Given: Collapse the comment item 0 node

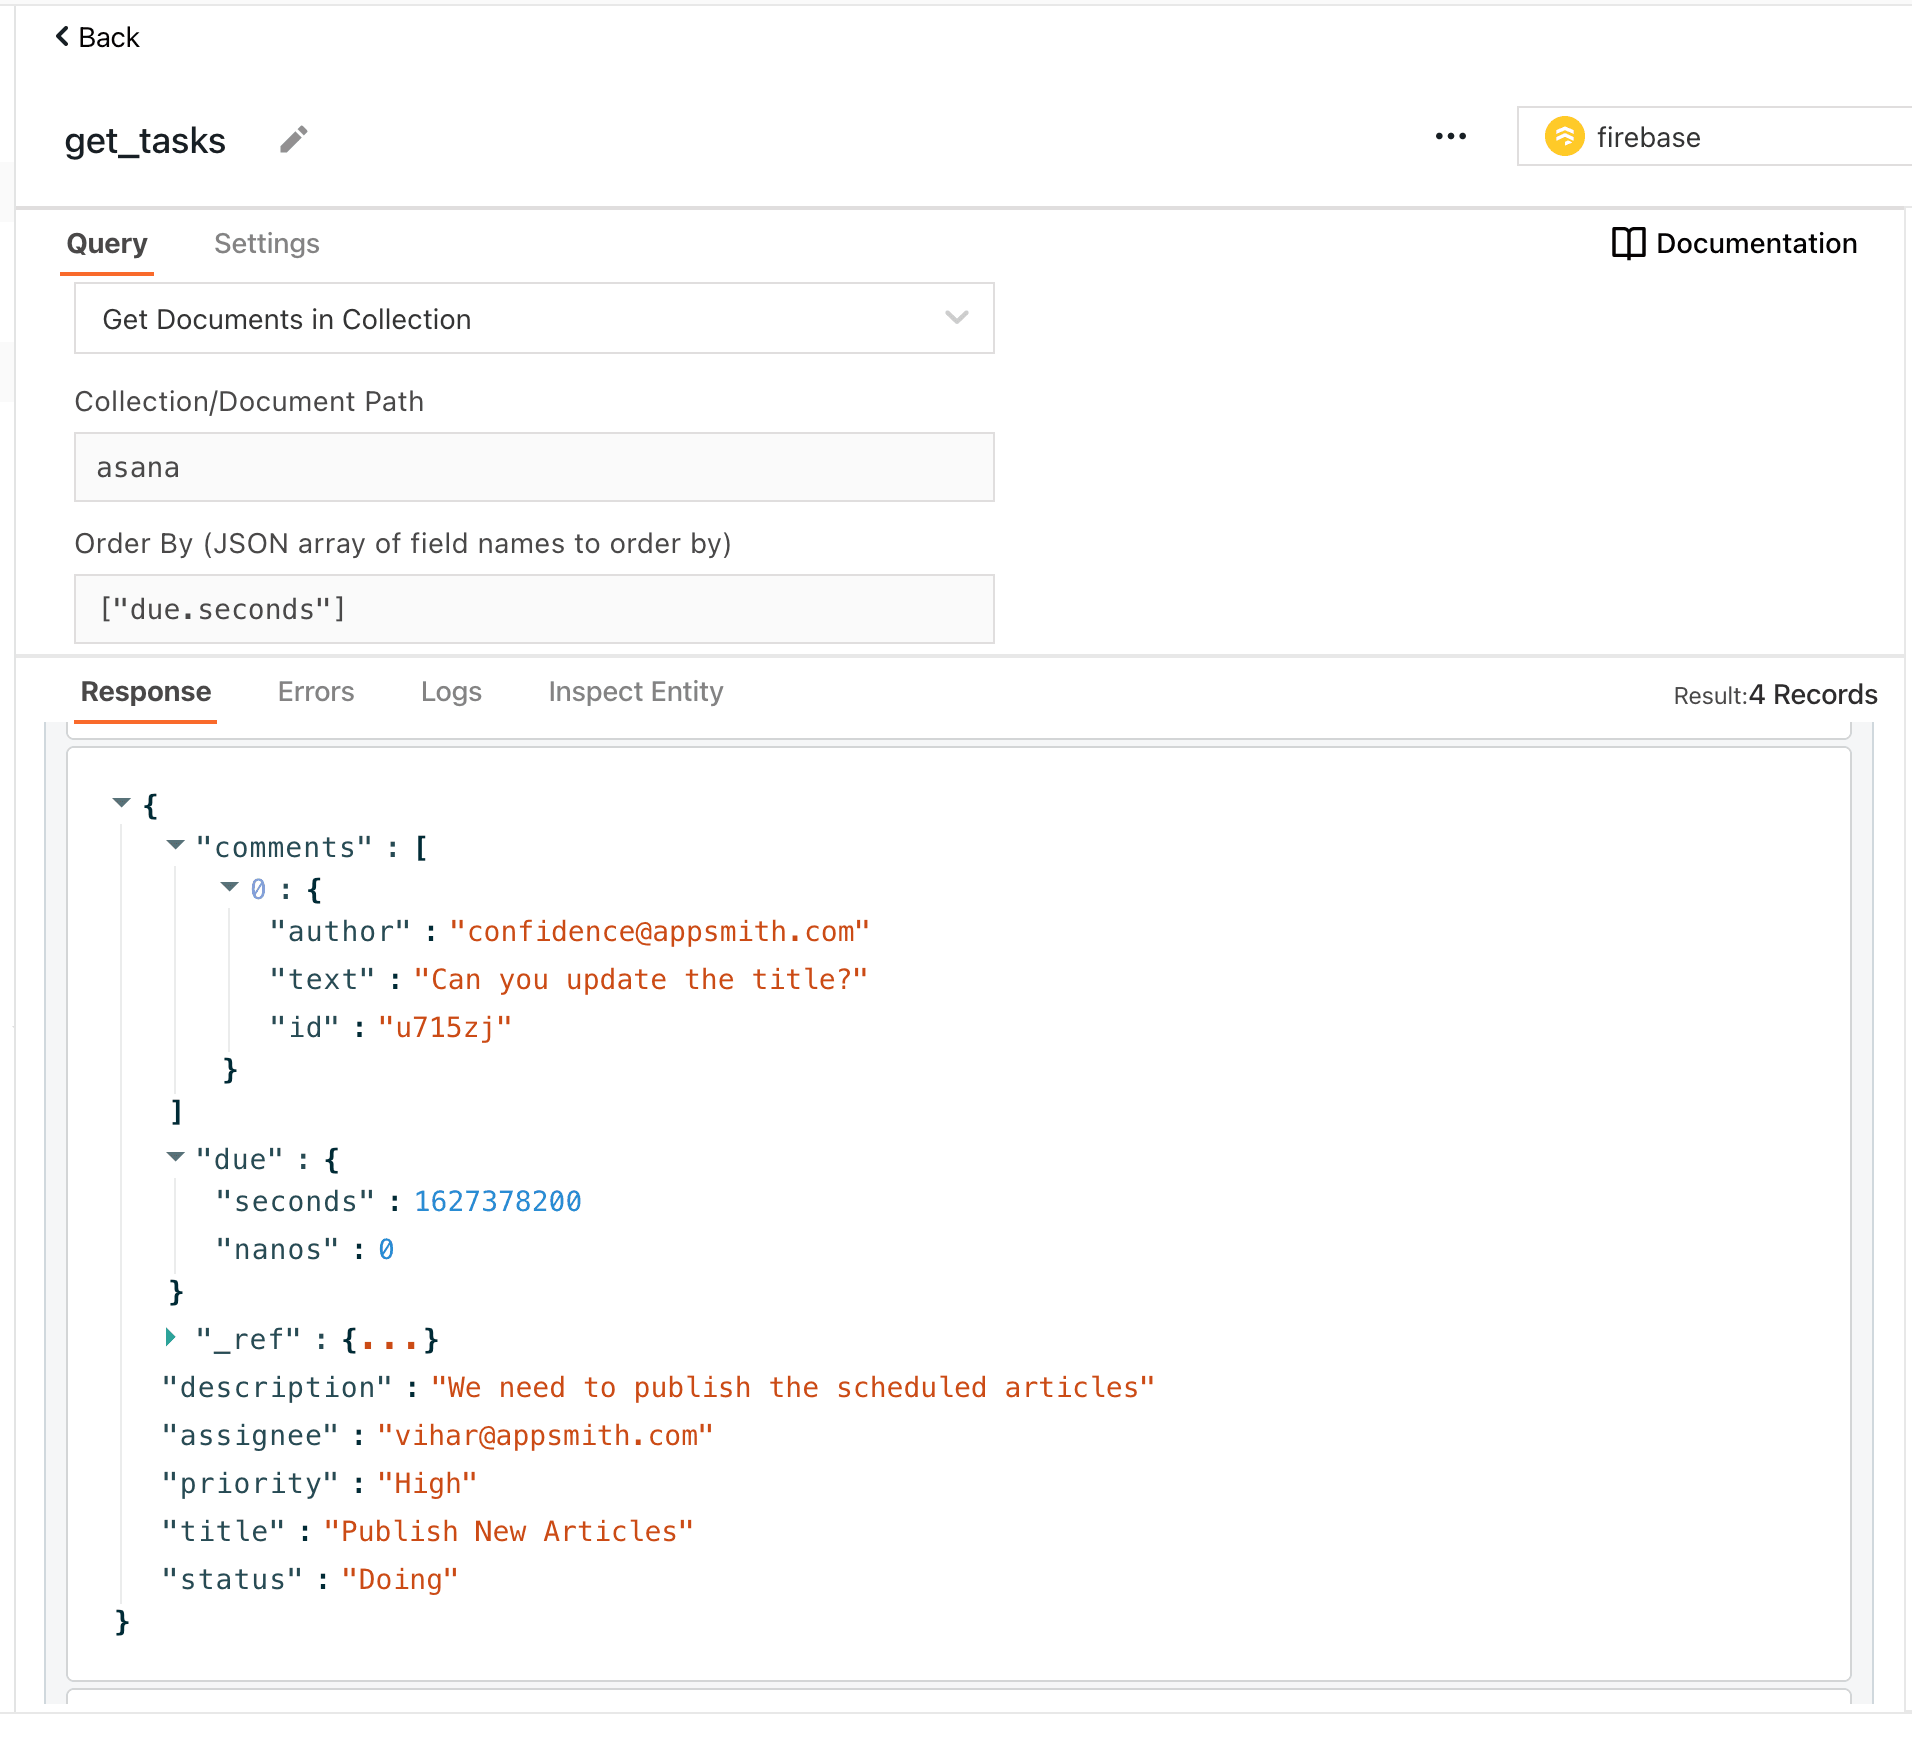Looking at the screenshot, I should point(230,887).
